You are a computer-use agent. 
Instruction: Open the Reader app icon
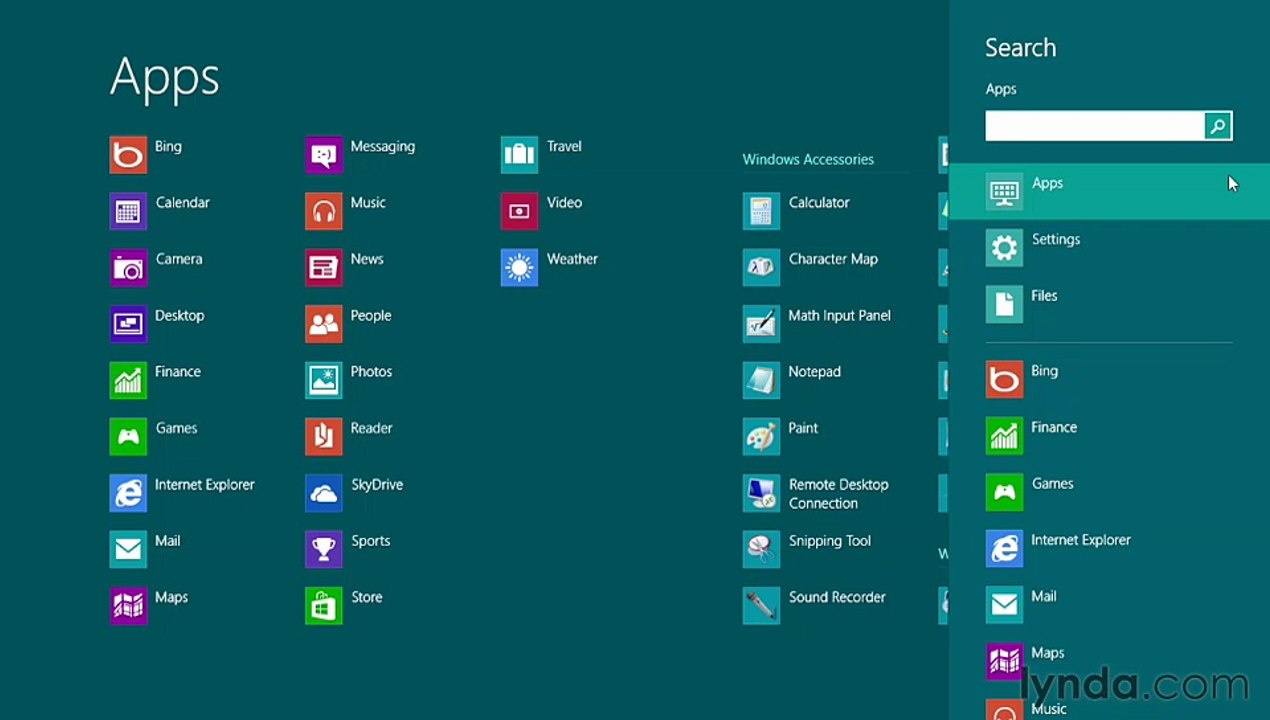point(324,437)
